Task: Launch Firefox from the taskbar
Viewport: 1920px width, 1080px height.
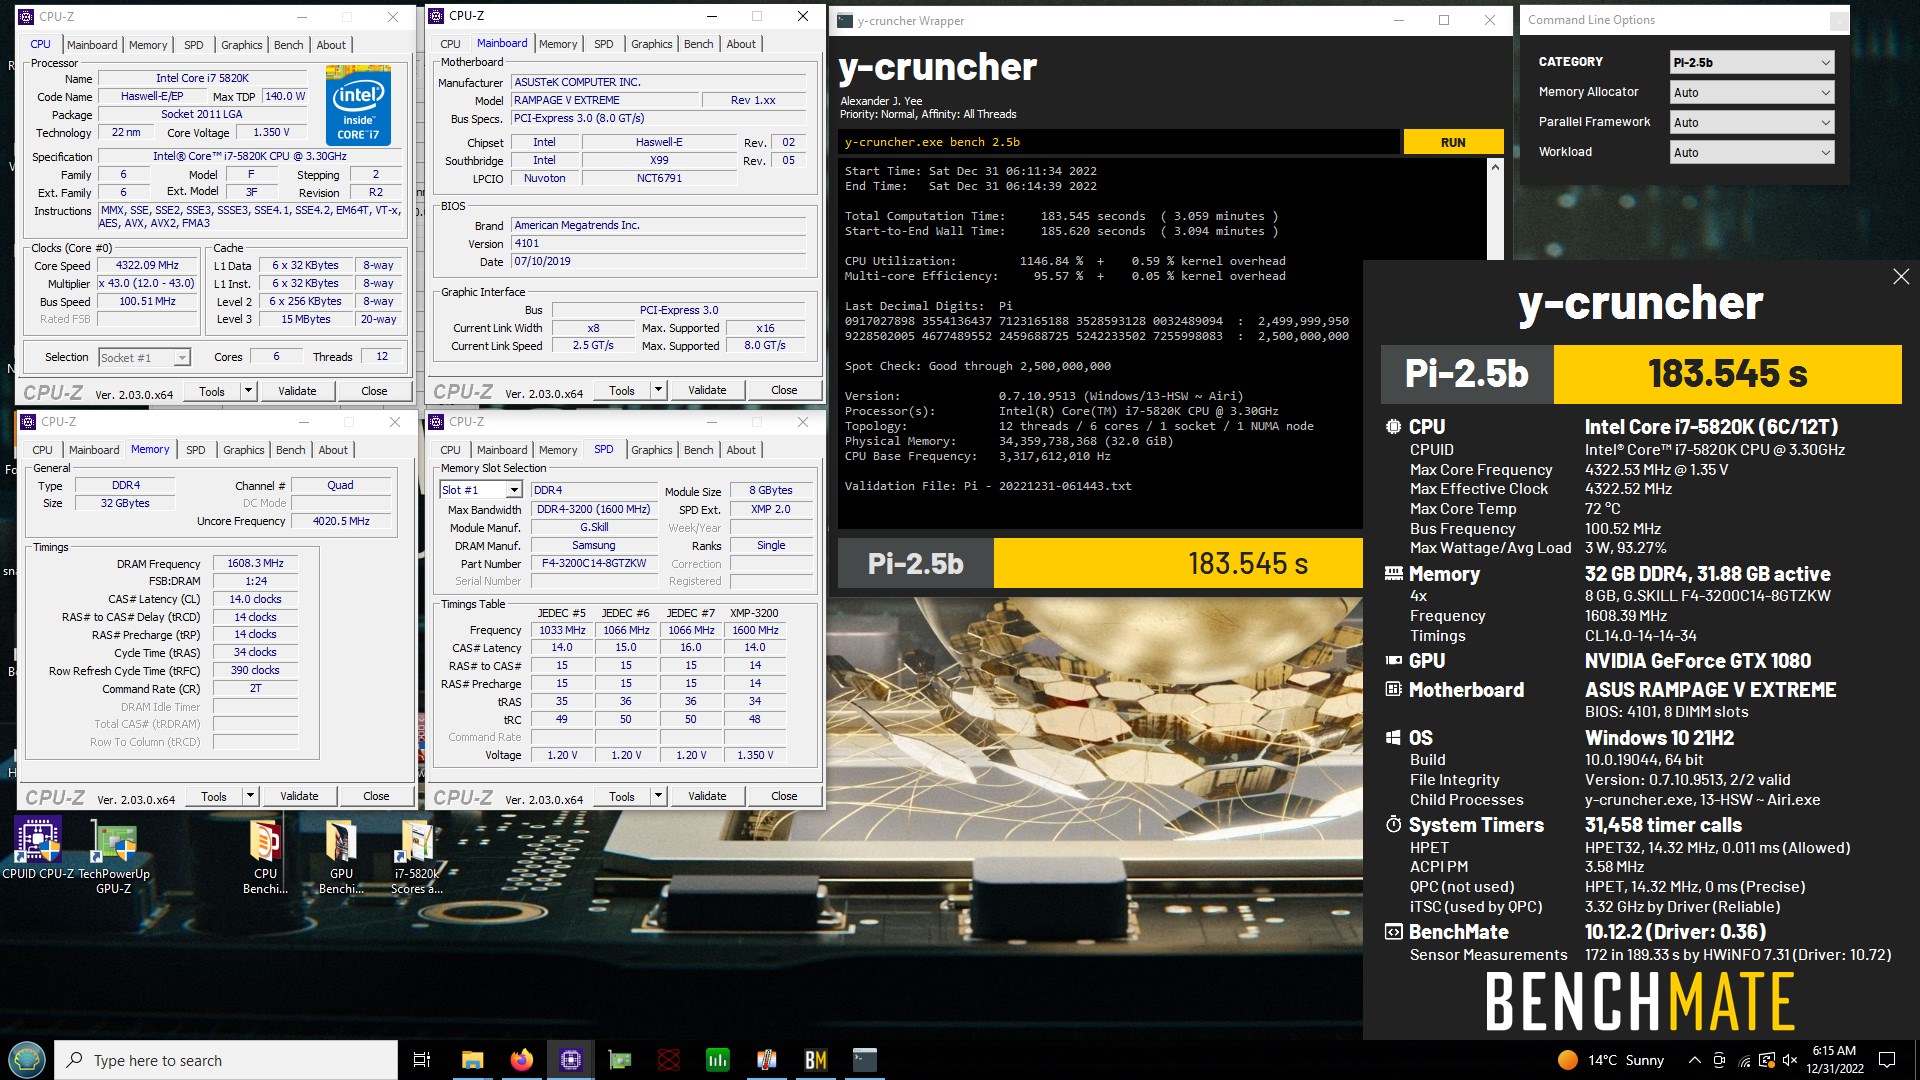Action: 521,1060
